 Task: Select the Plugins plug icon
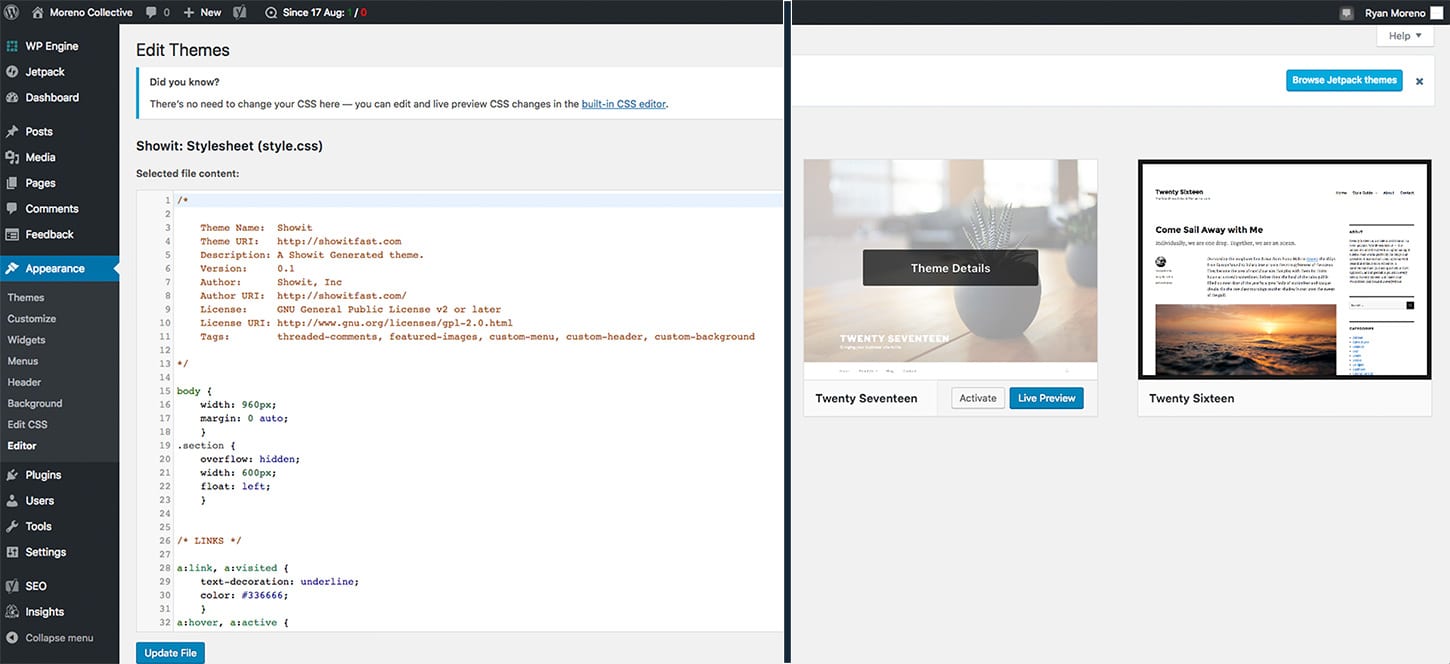click(11, 474)
